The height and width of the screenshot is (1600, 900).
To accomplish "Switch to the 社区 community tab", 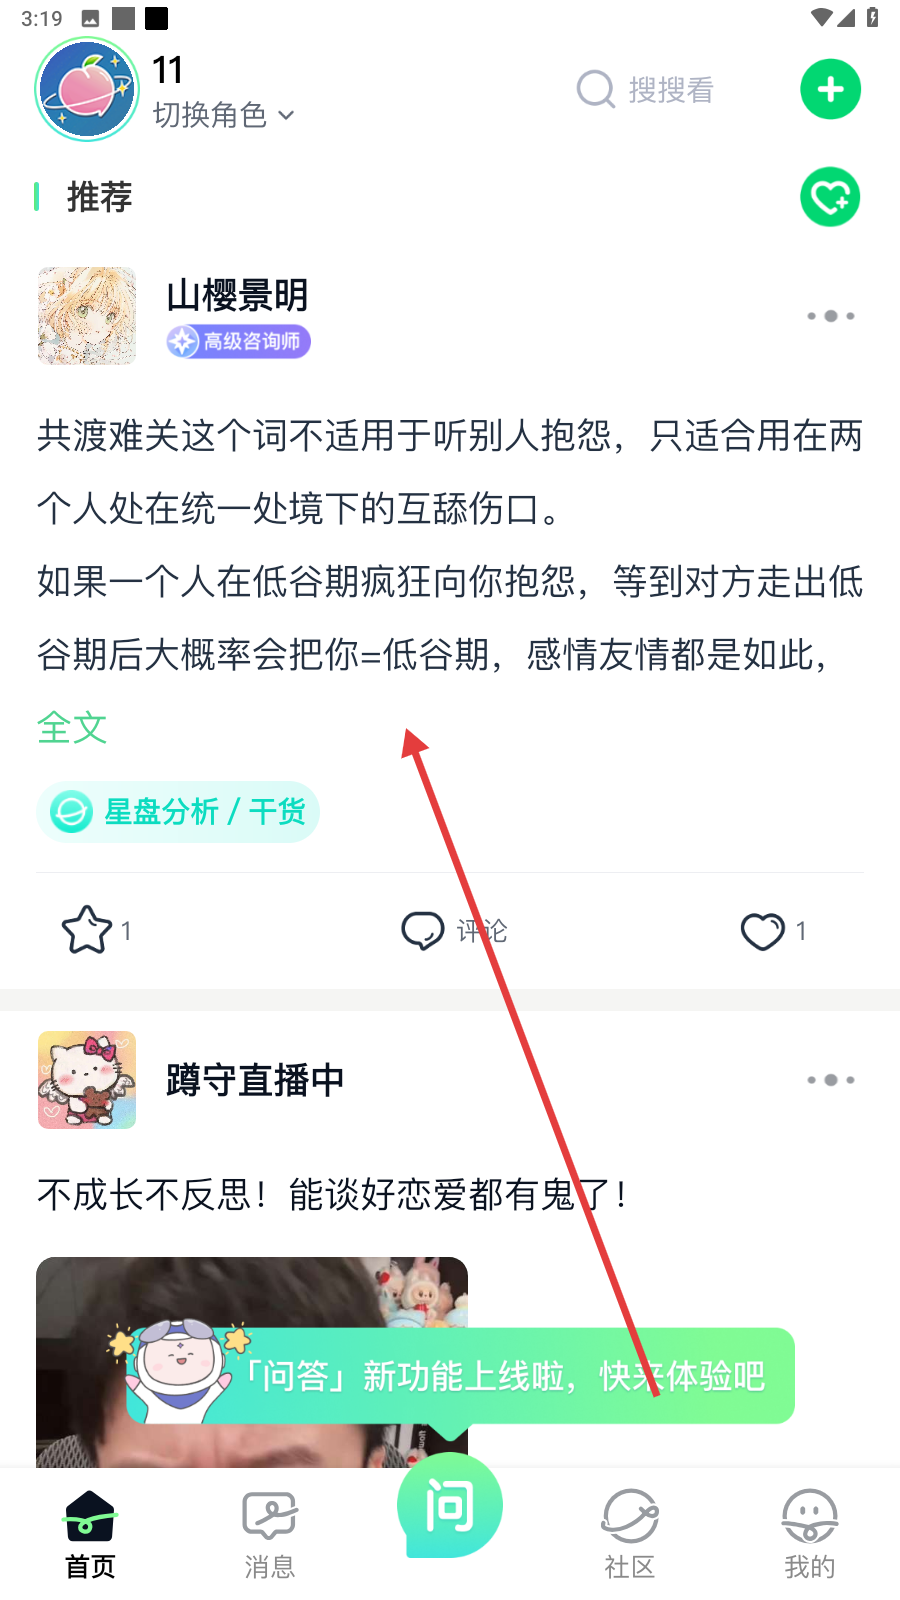I will click(x=630, y=1535).
